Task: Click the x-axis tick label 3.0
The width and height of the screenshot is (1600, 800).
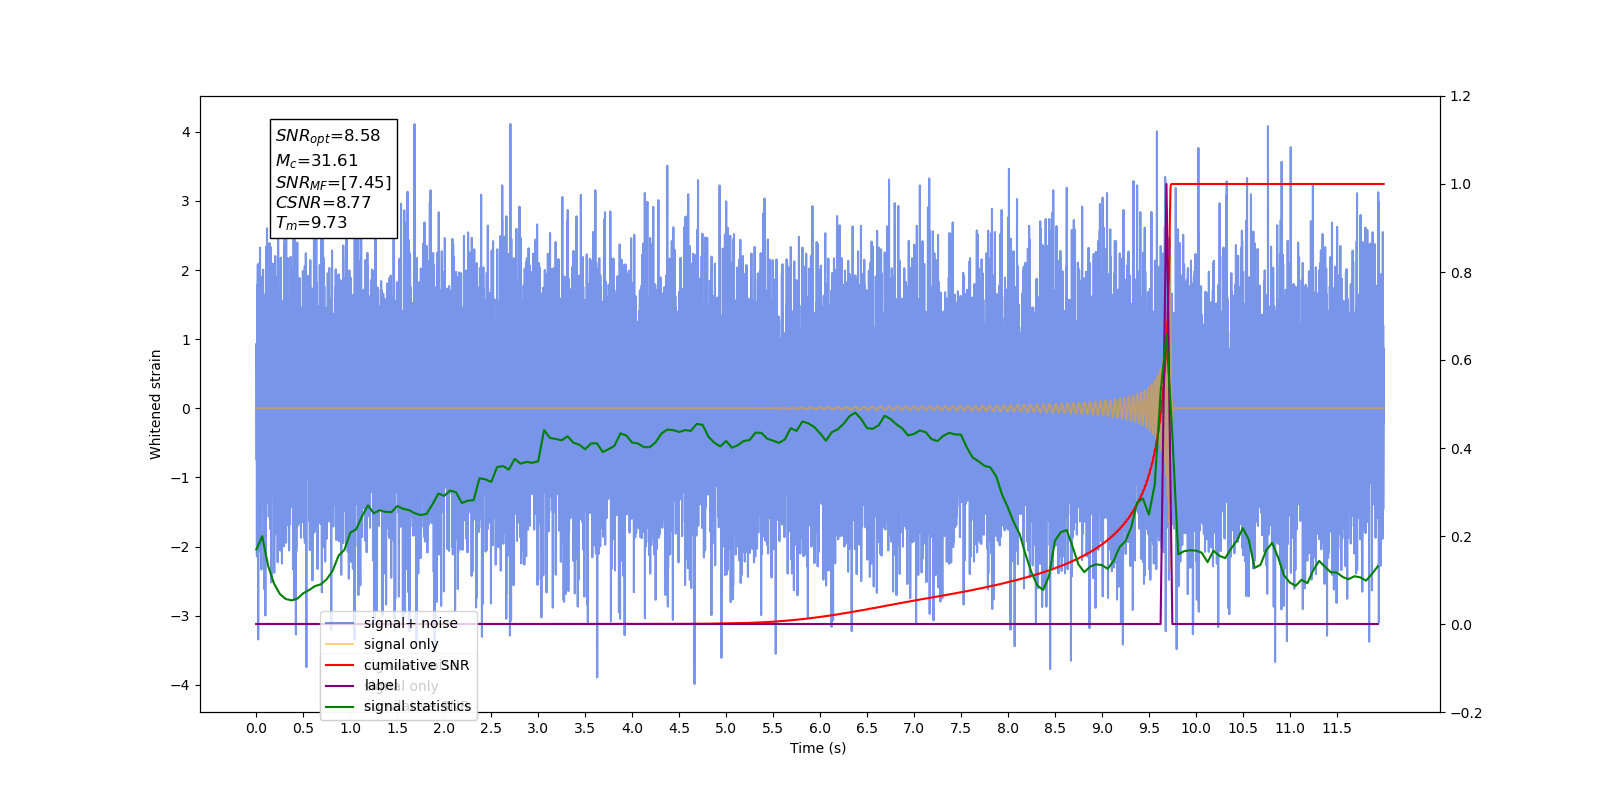Action: tap(538, 728)
